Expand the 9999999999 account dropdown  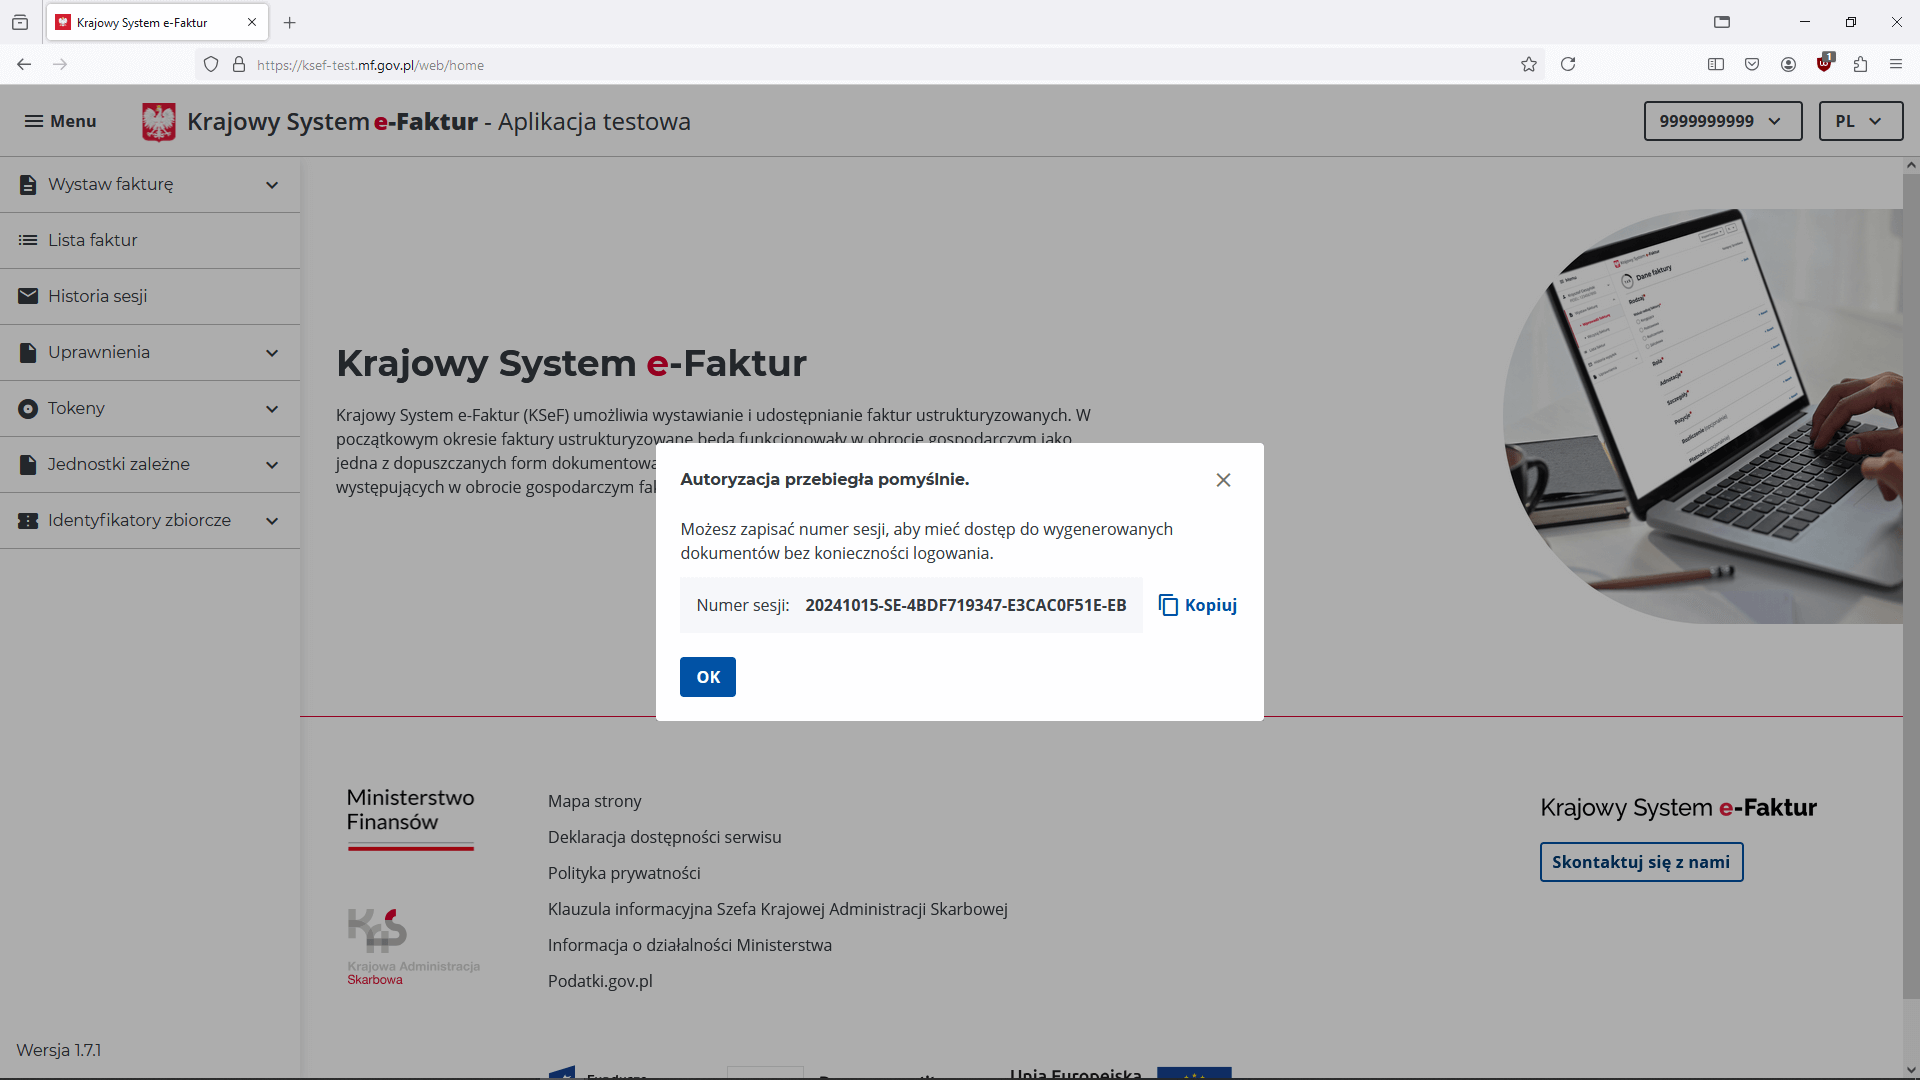(x=1722, y=121)
